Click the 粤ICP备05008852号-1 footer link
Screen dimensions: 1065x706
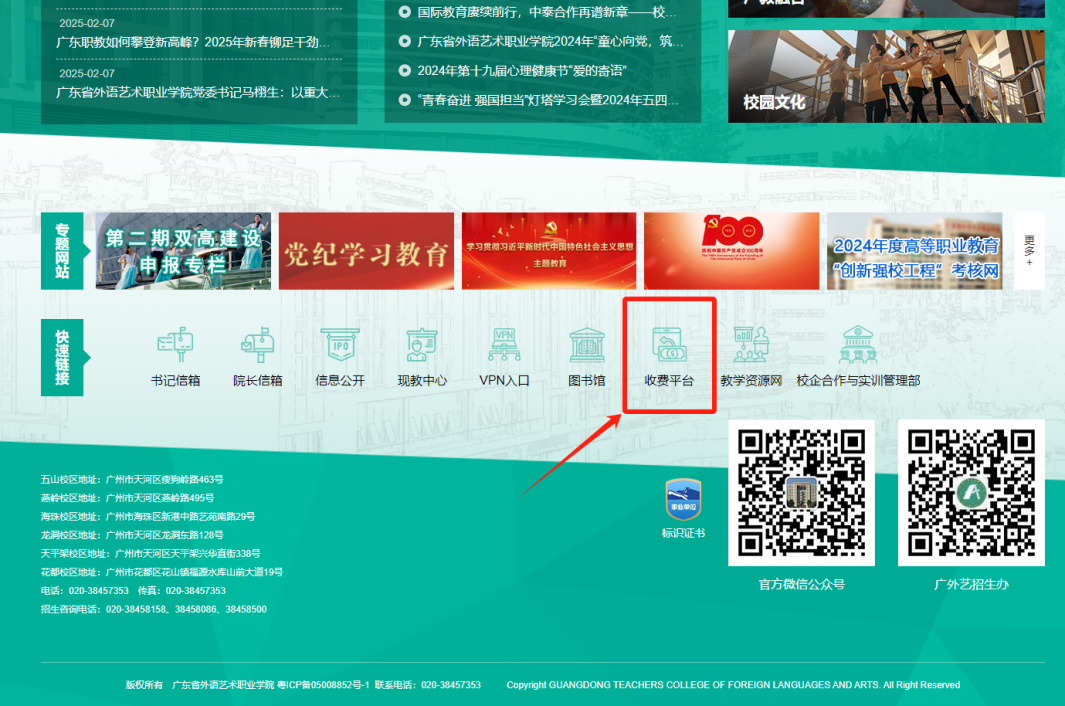point(323,685)
